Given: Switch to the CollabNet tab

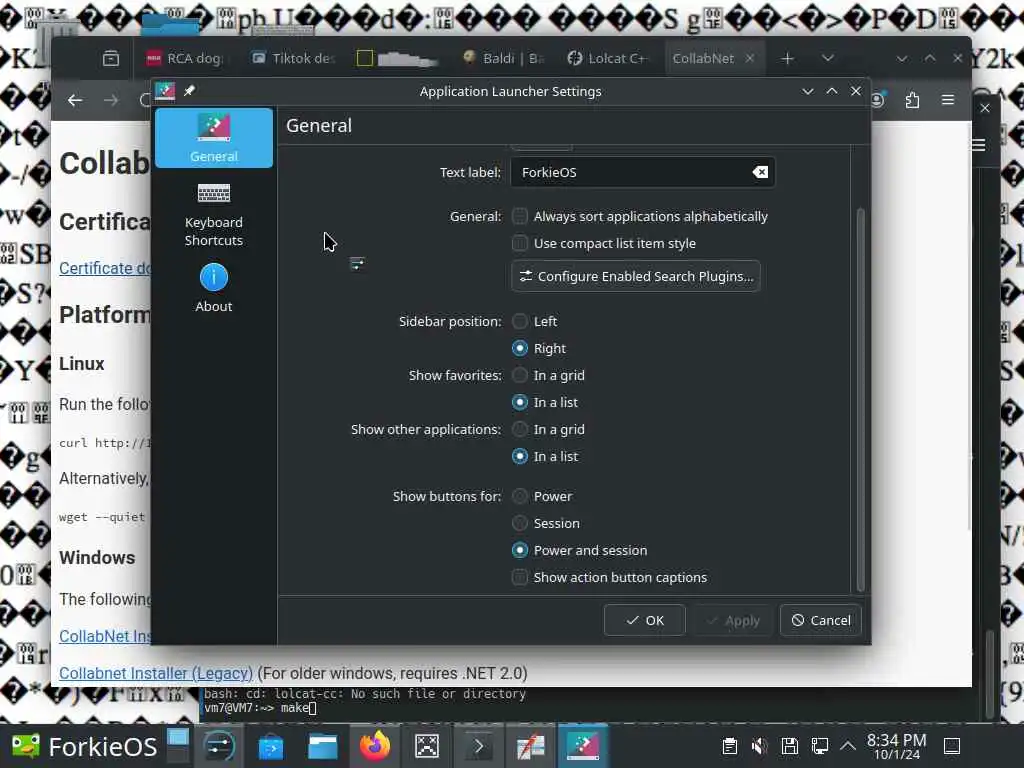Looking at the screenshot, I should pos(703,59).
